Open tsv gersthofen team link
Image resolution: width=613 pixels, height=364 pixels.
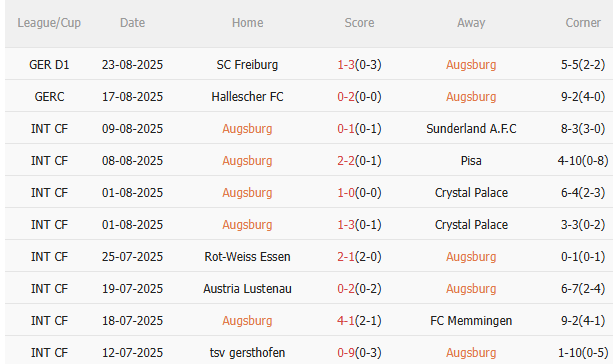coord(247,353)
